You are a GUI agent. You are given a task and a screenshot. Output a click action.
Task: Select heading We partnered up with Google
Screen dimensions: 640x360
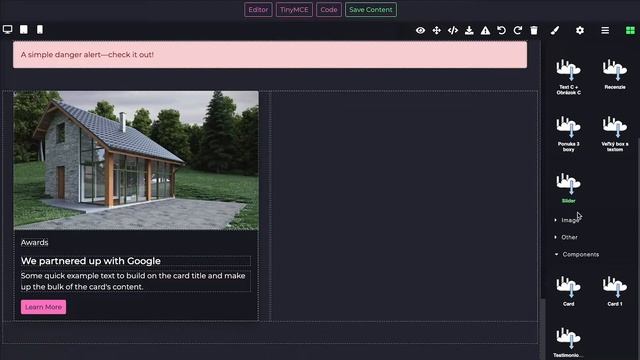click(91, 261)
